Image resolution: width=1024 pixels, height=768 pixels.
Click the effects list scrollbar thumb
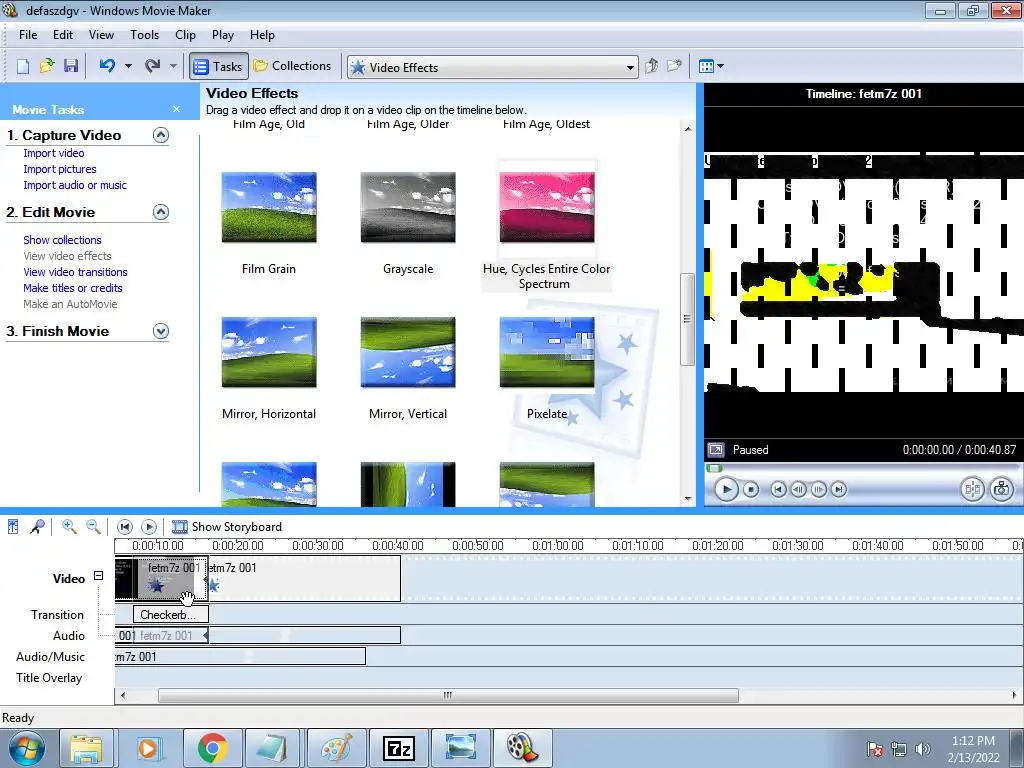[687, 319]
